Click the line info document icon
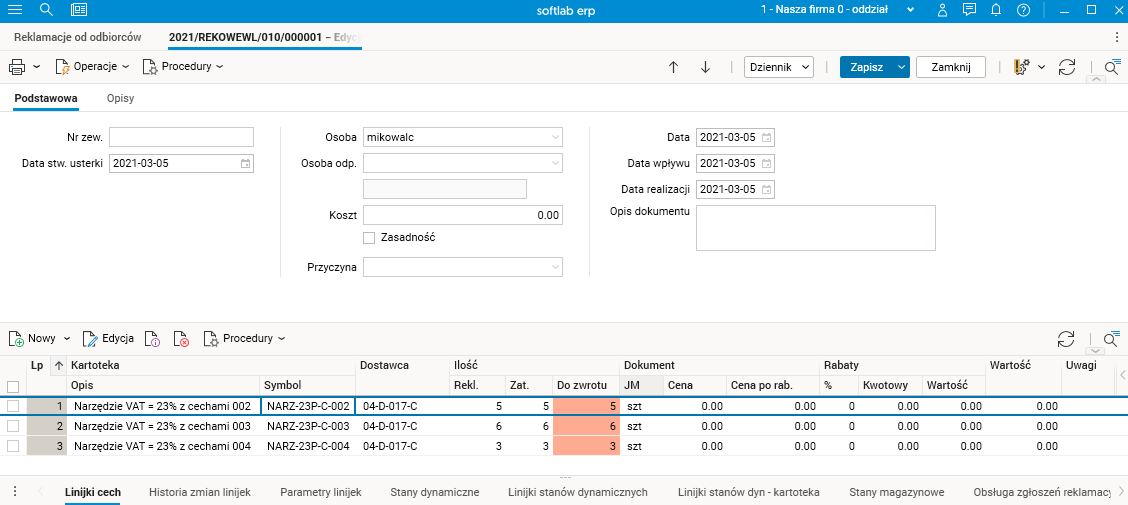Viewport: 1128px width, 505px height. point(152,339)
